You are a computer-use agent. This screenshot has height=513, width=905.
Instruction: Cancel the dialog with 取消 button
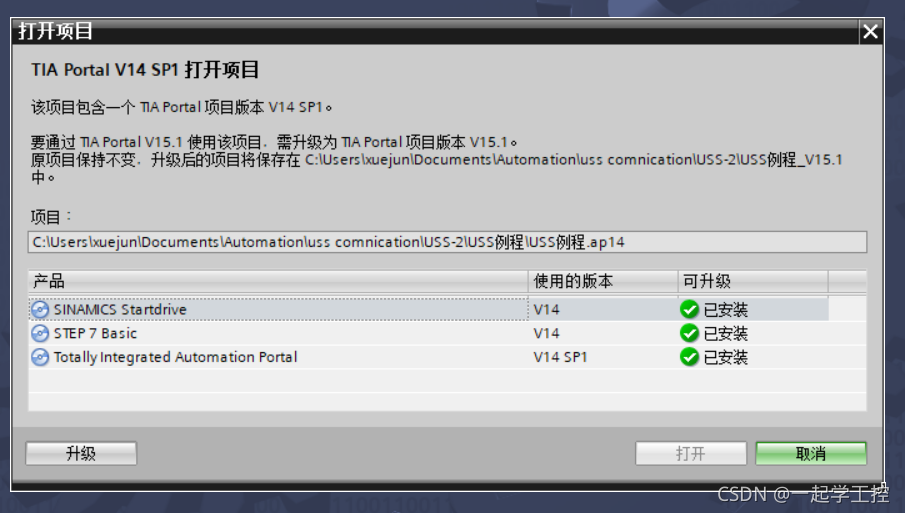(811, 454)
